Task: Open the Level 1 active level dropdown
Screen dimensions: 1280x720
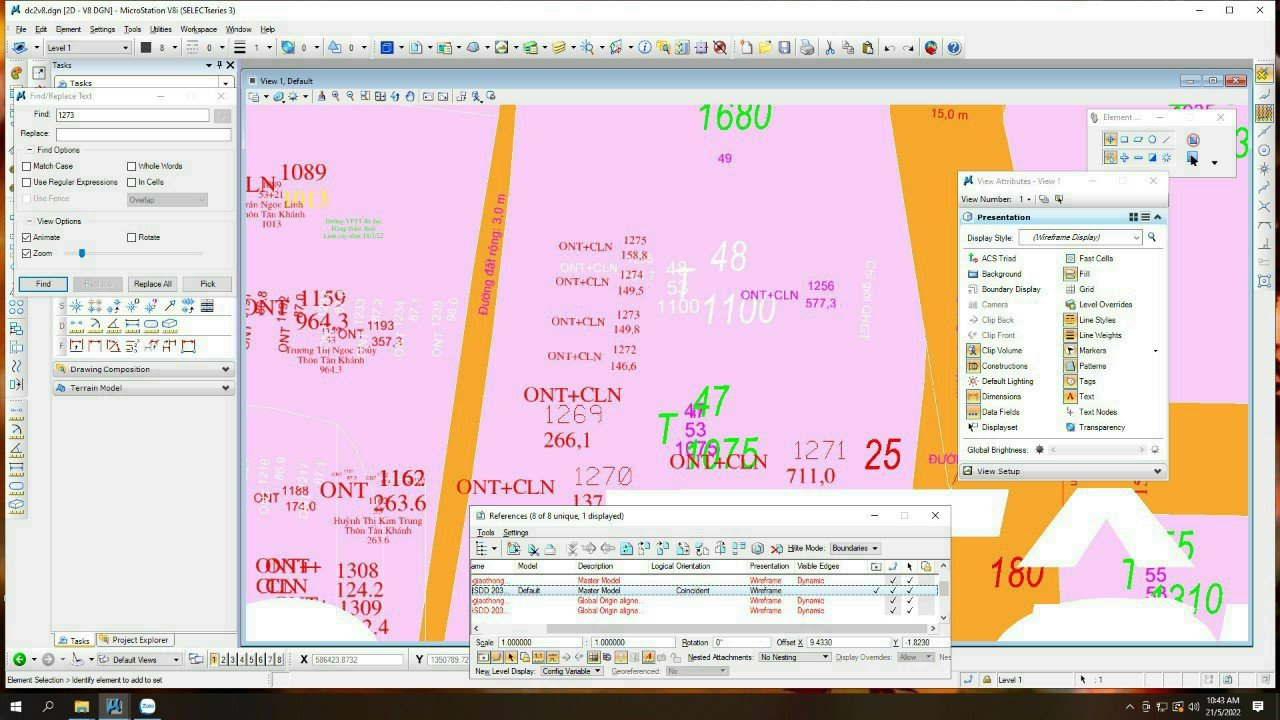Action: (88, 47)
